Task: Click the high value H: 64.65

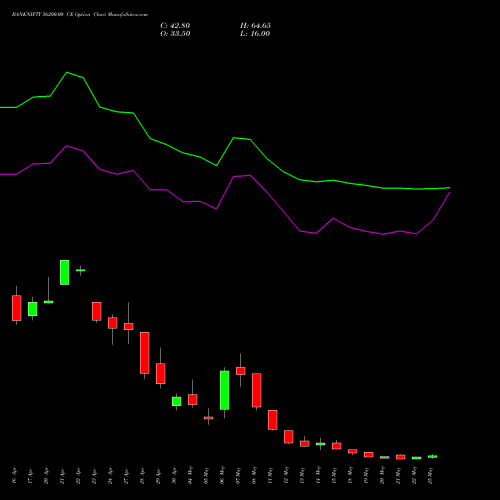Action: 255,26
